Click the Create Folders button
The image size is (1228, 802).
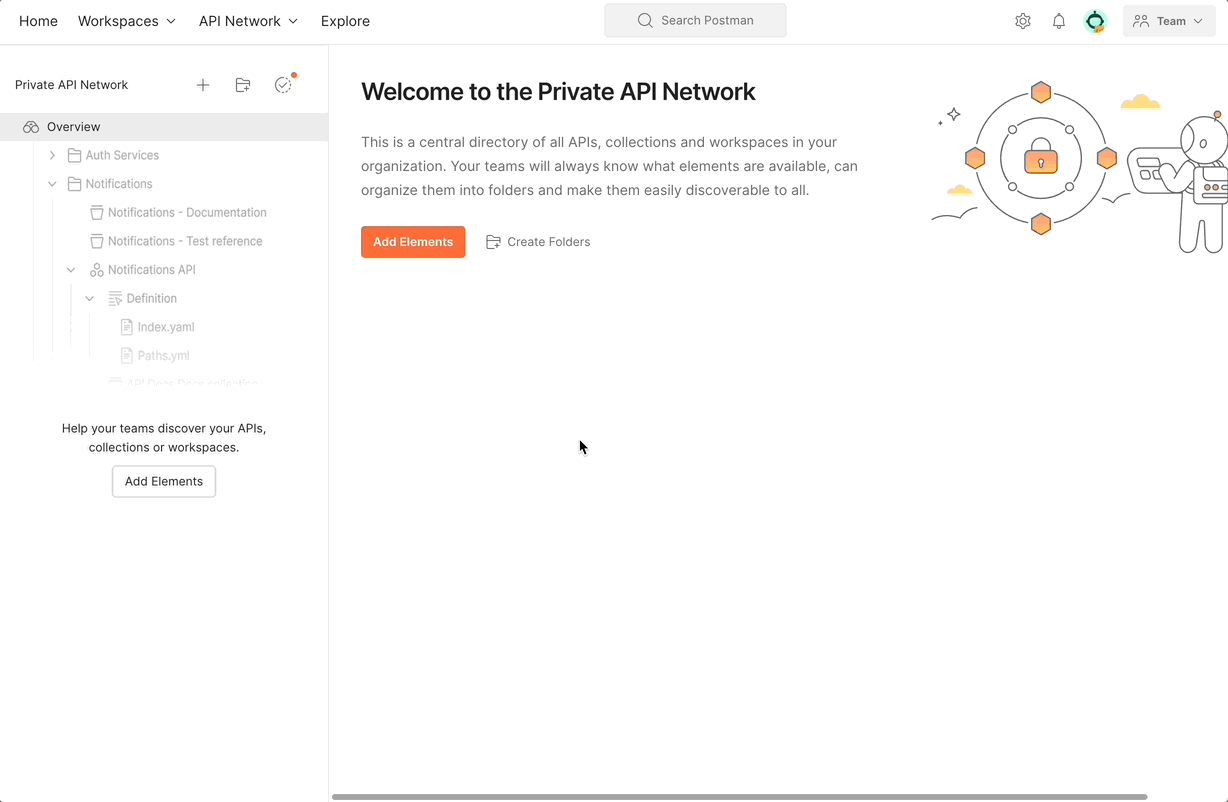click(538, 241)
